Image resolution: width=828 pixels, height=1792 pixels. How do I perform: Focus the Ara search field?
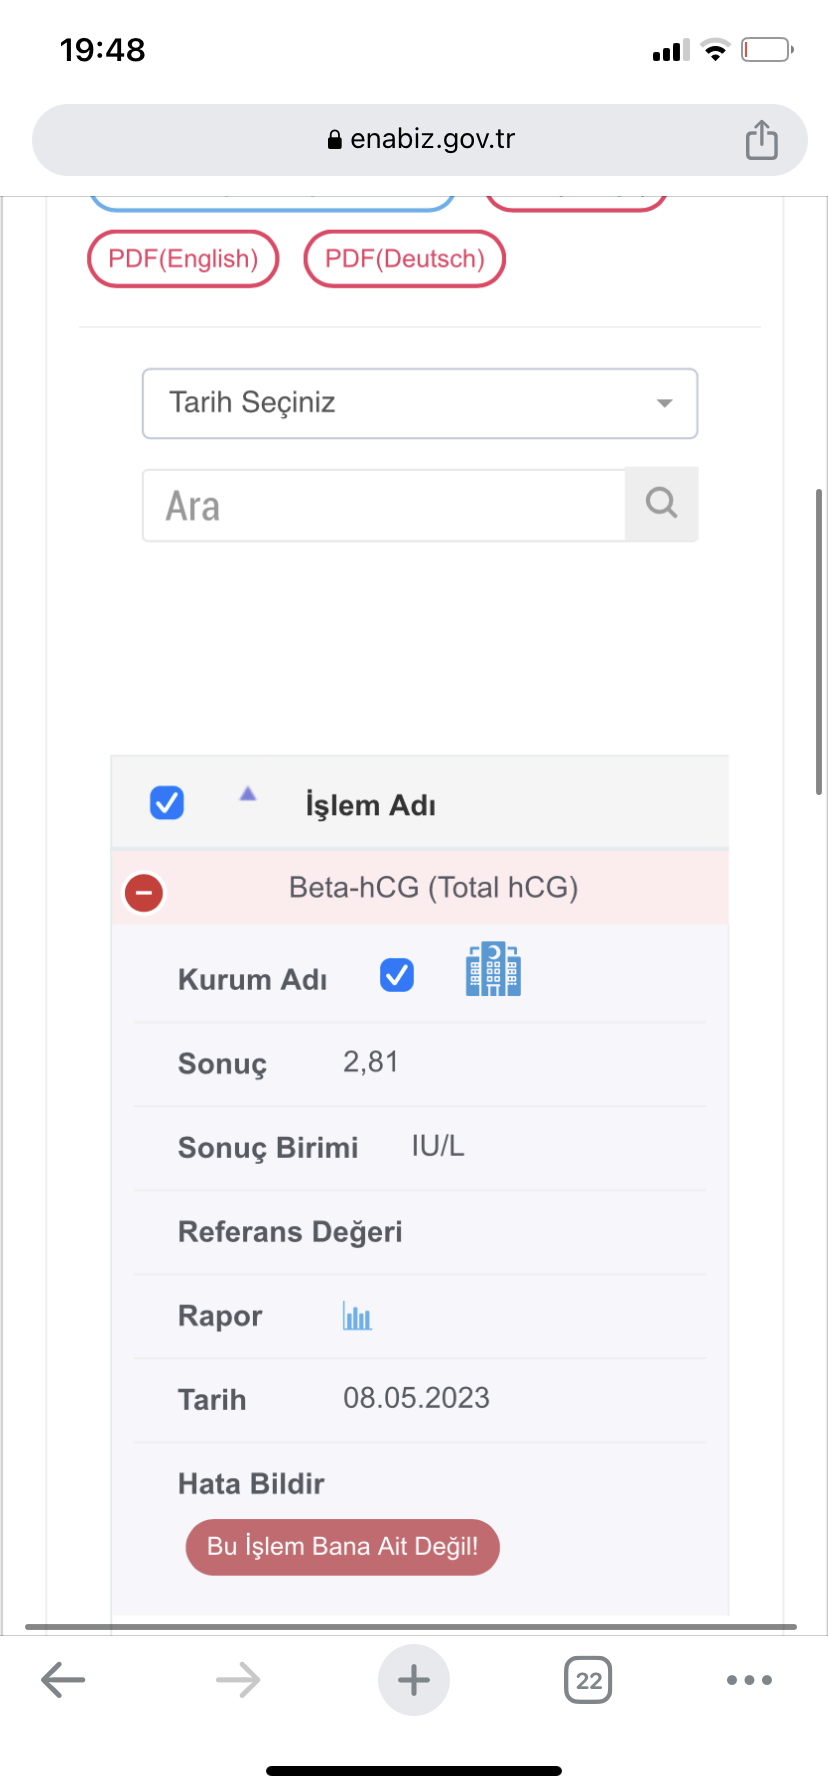(x=384, y=506)
